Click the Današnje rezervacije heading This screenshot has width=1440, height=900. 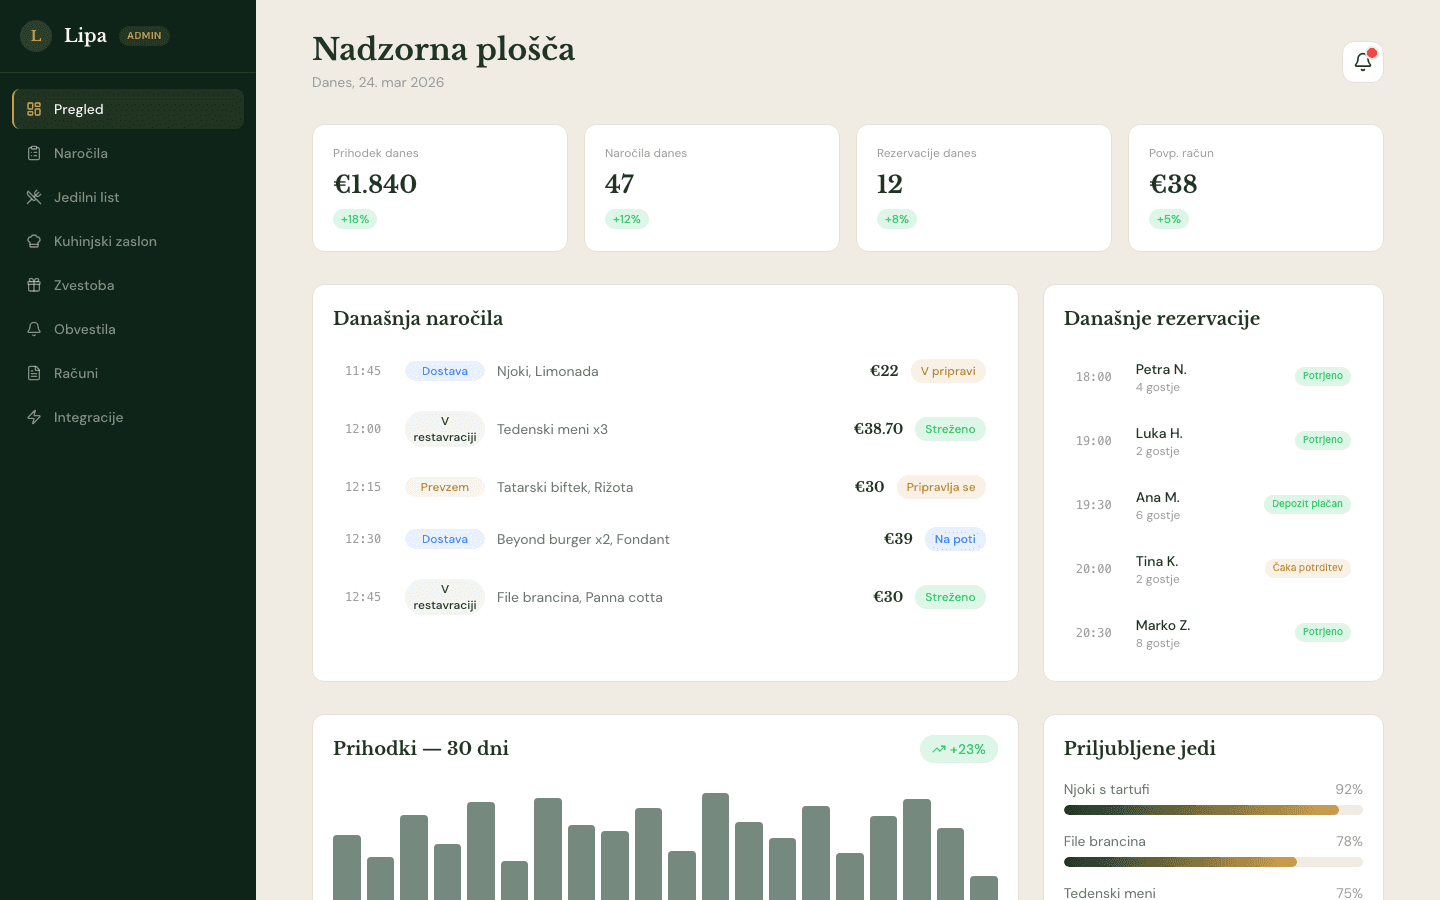click(1162, 318)
